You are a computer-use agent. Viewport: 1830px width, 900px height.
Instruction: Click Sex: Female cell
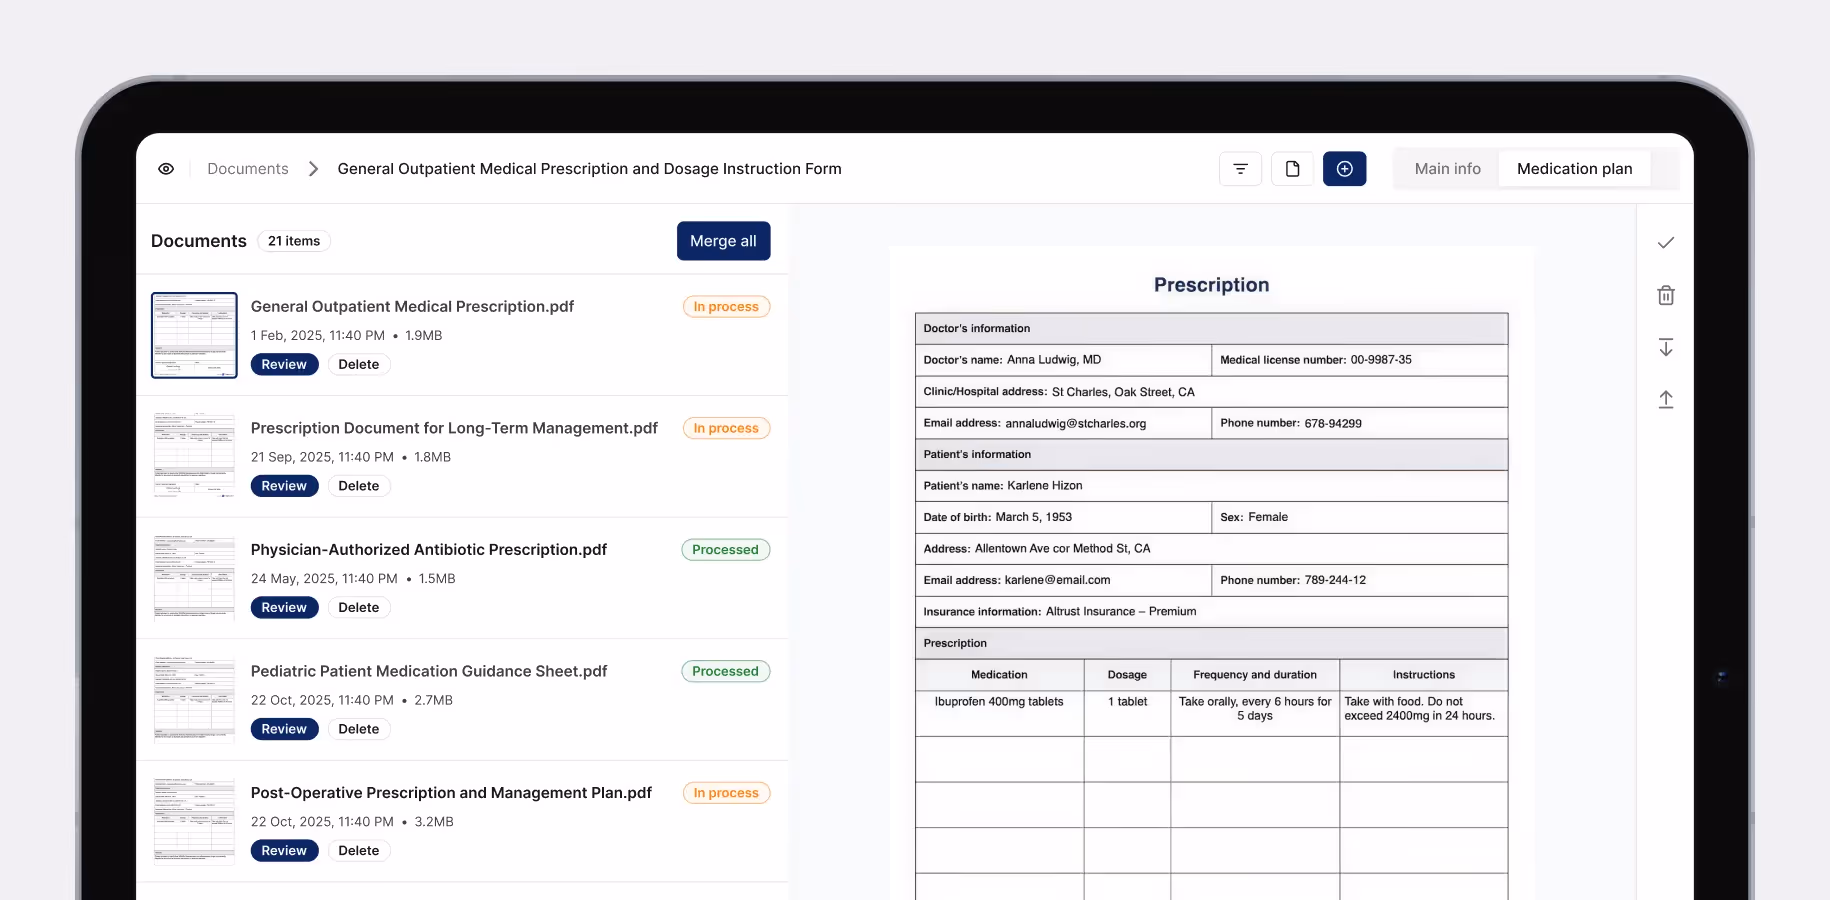[x=1359, y=517]
